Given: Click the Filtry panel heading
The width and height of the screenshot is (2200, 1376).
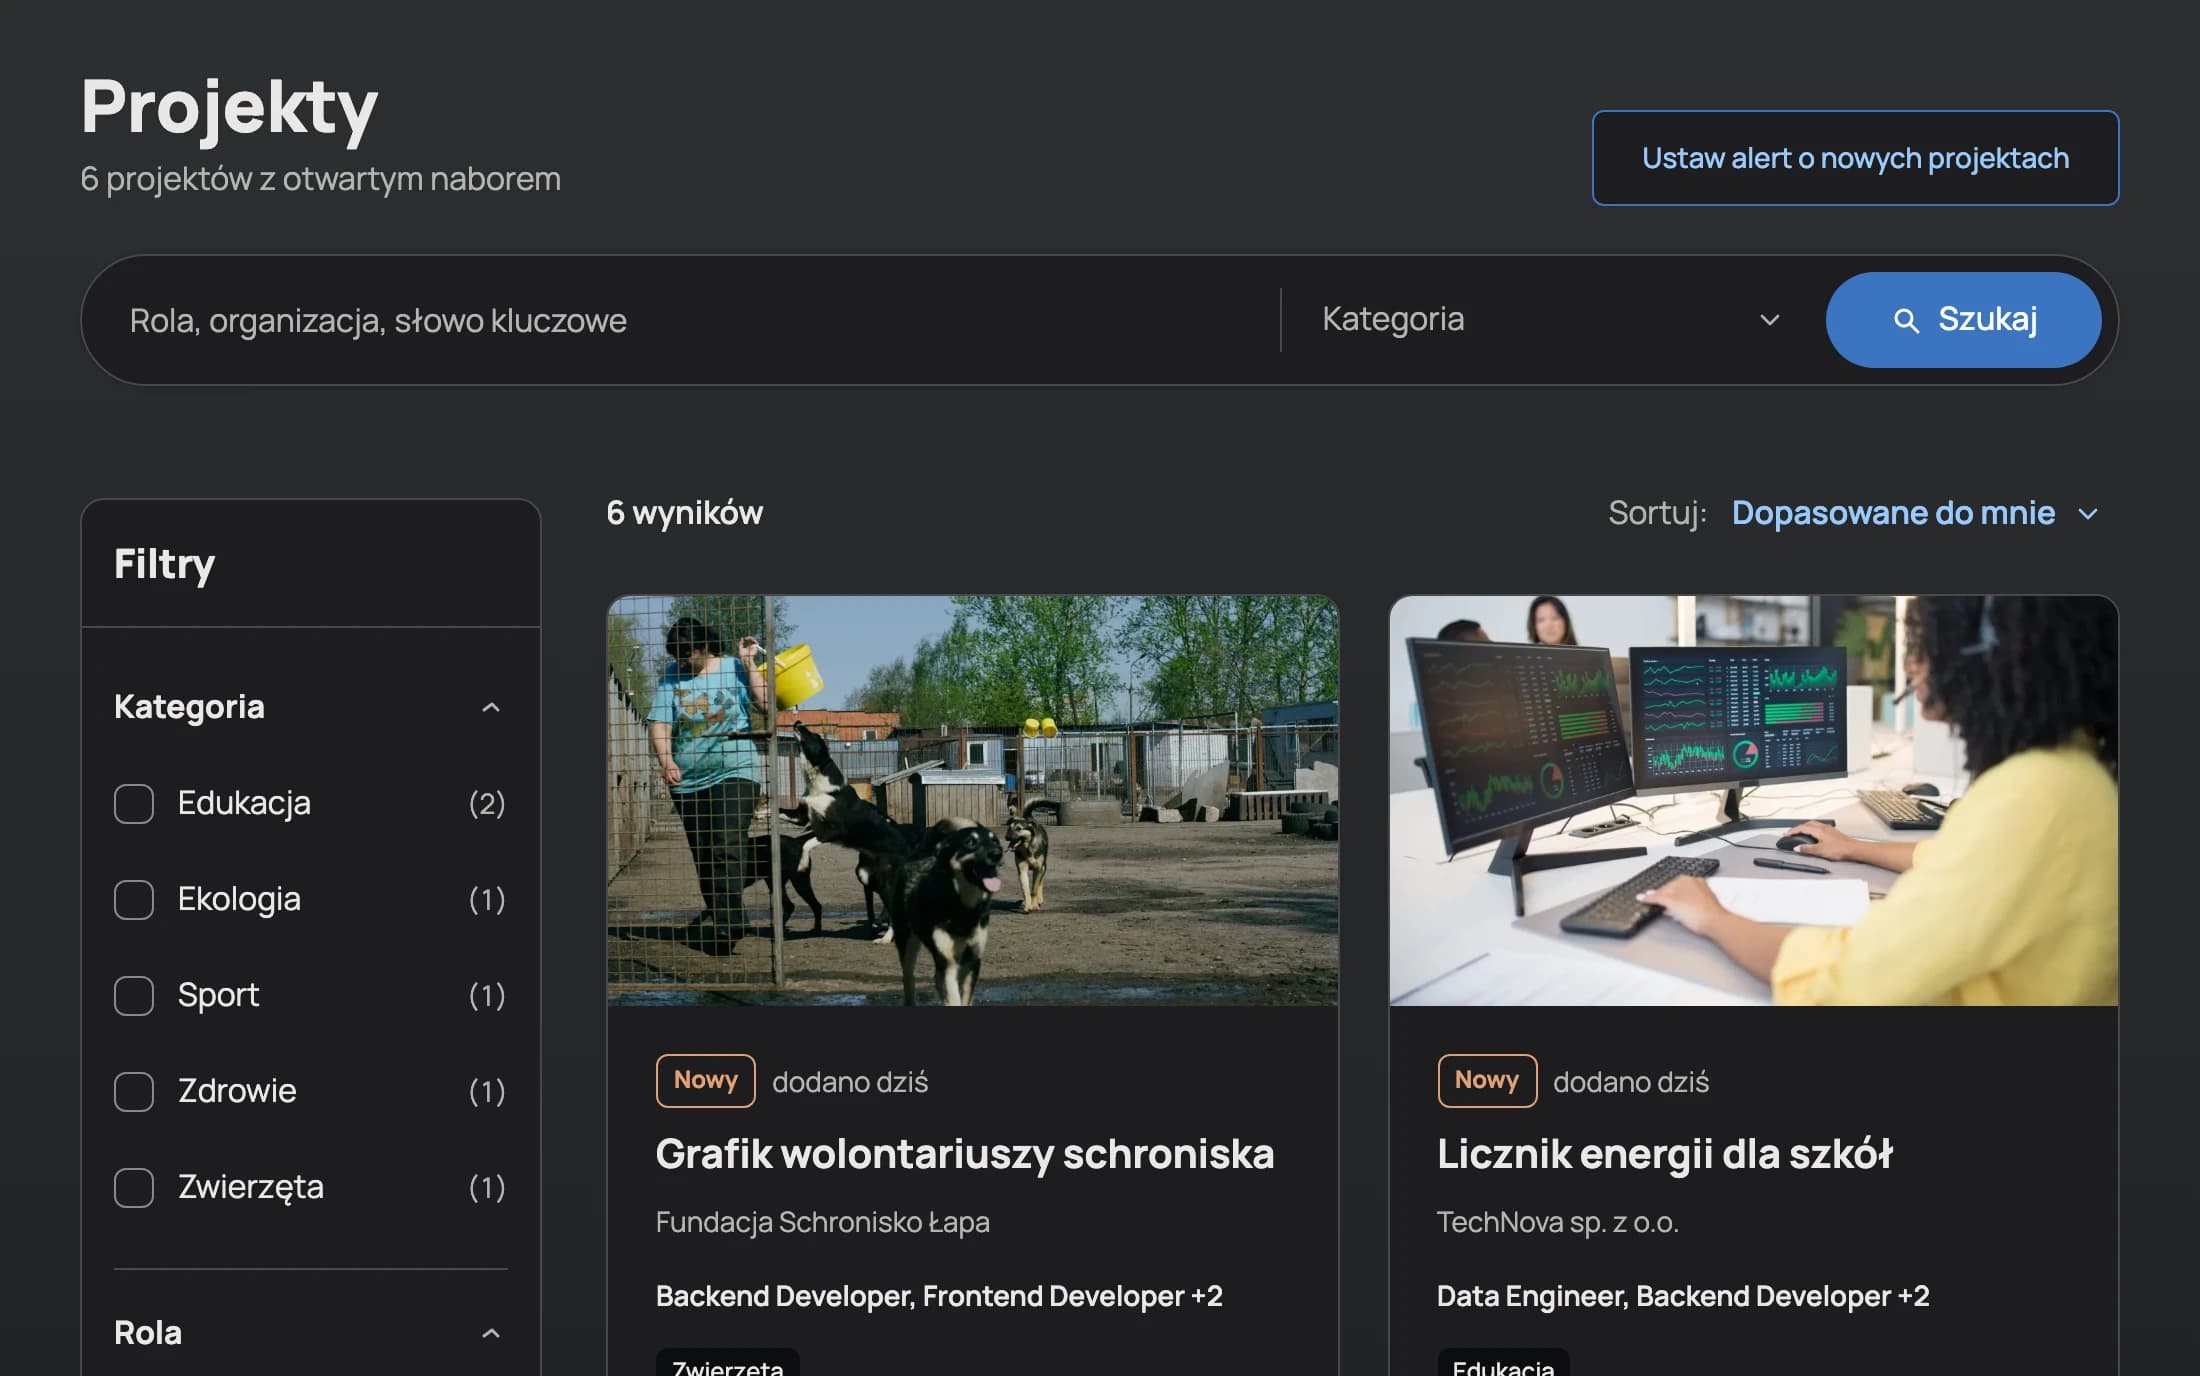Looking at the screenshot, I should (165, 564).
